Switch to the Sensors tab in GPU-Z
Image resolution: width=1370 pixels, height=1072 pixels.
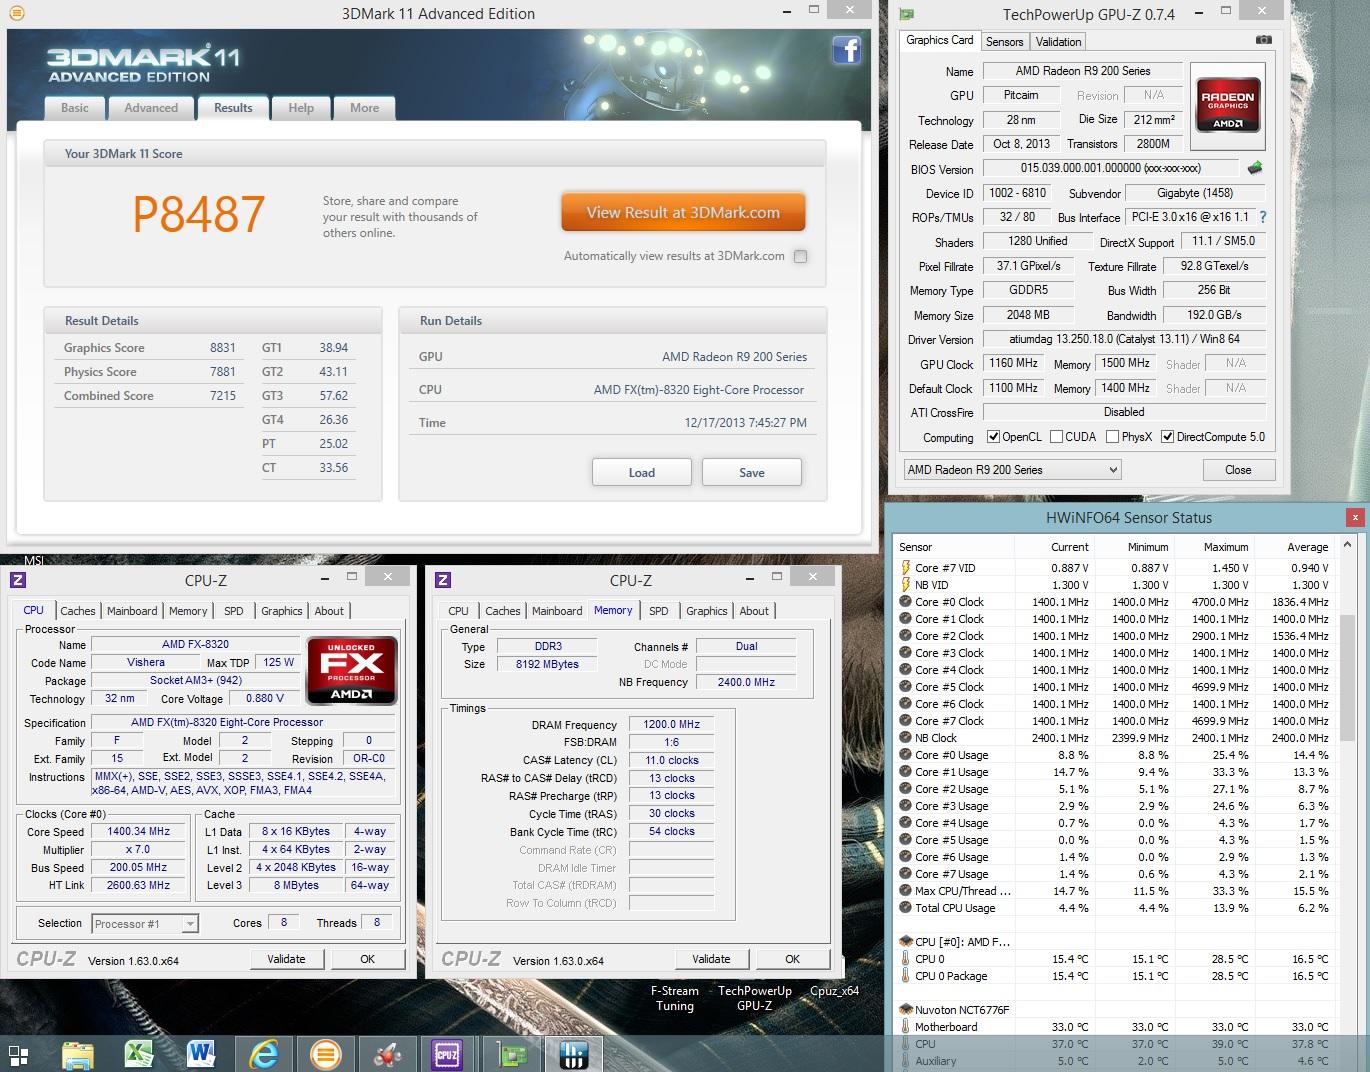1004,42
